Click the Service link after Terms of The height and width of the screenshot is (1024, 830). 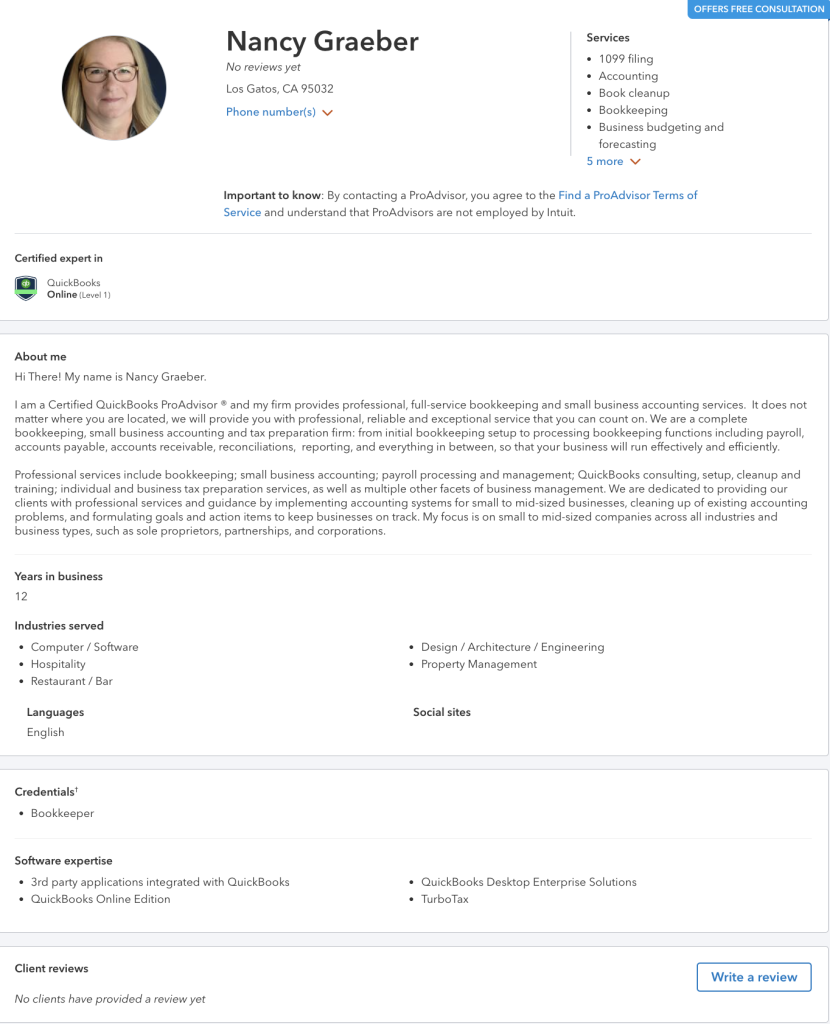(x=242, y=212)
